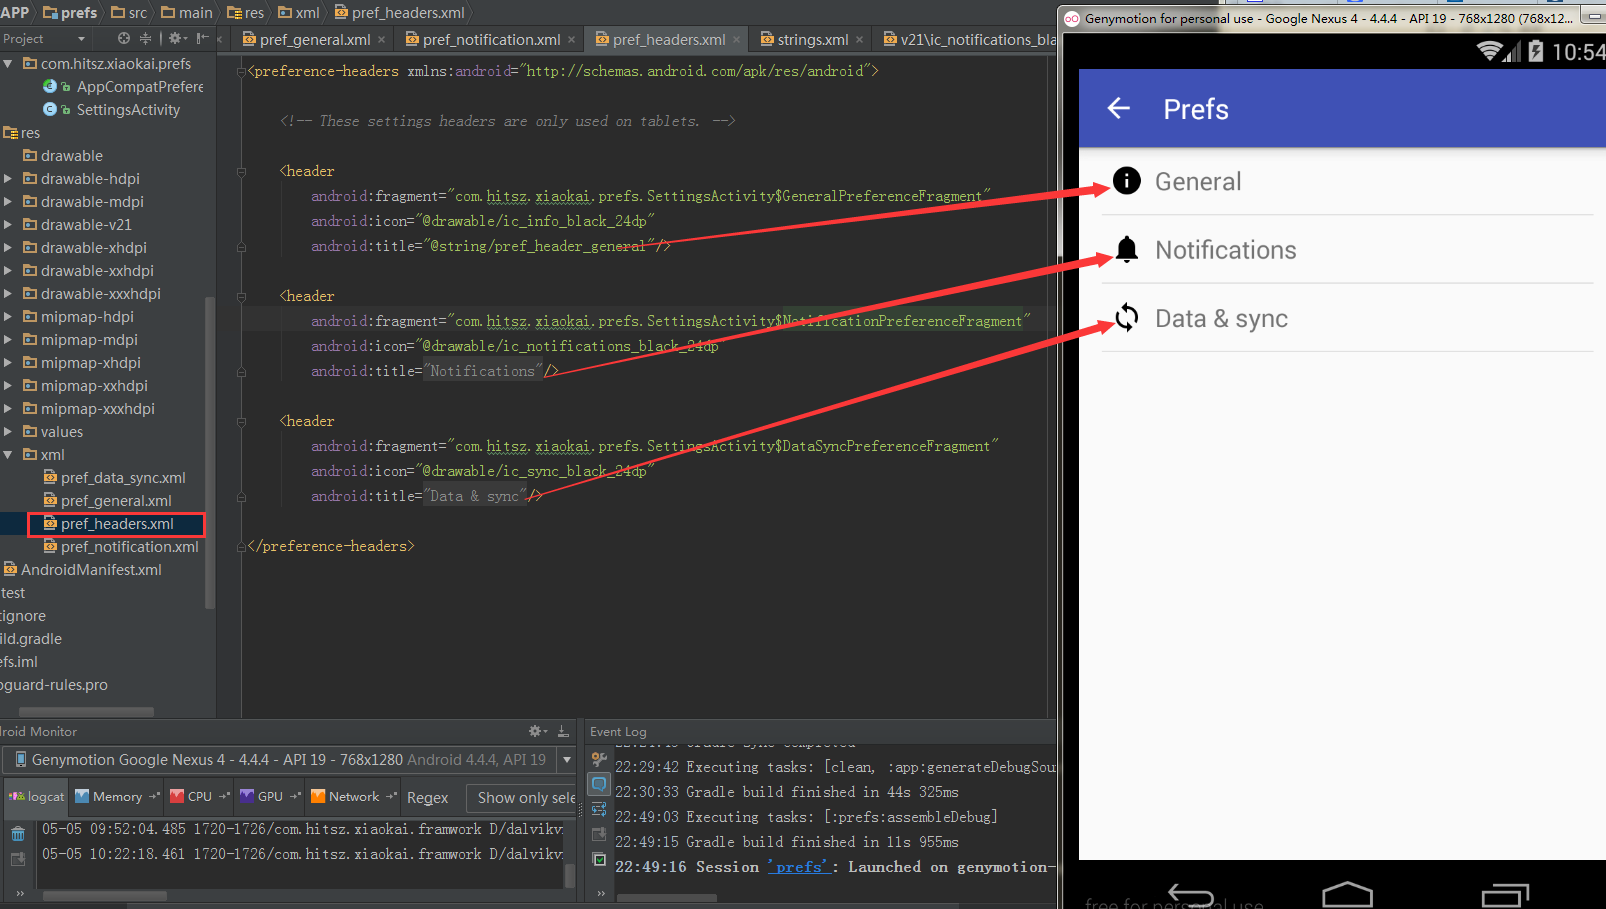1606x909 pixels.
Task: Click the scroll-from-source target icon in Project panel
Action: pyautogui.click(x=123, y=38)
